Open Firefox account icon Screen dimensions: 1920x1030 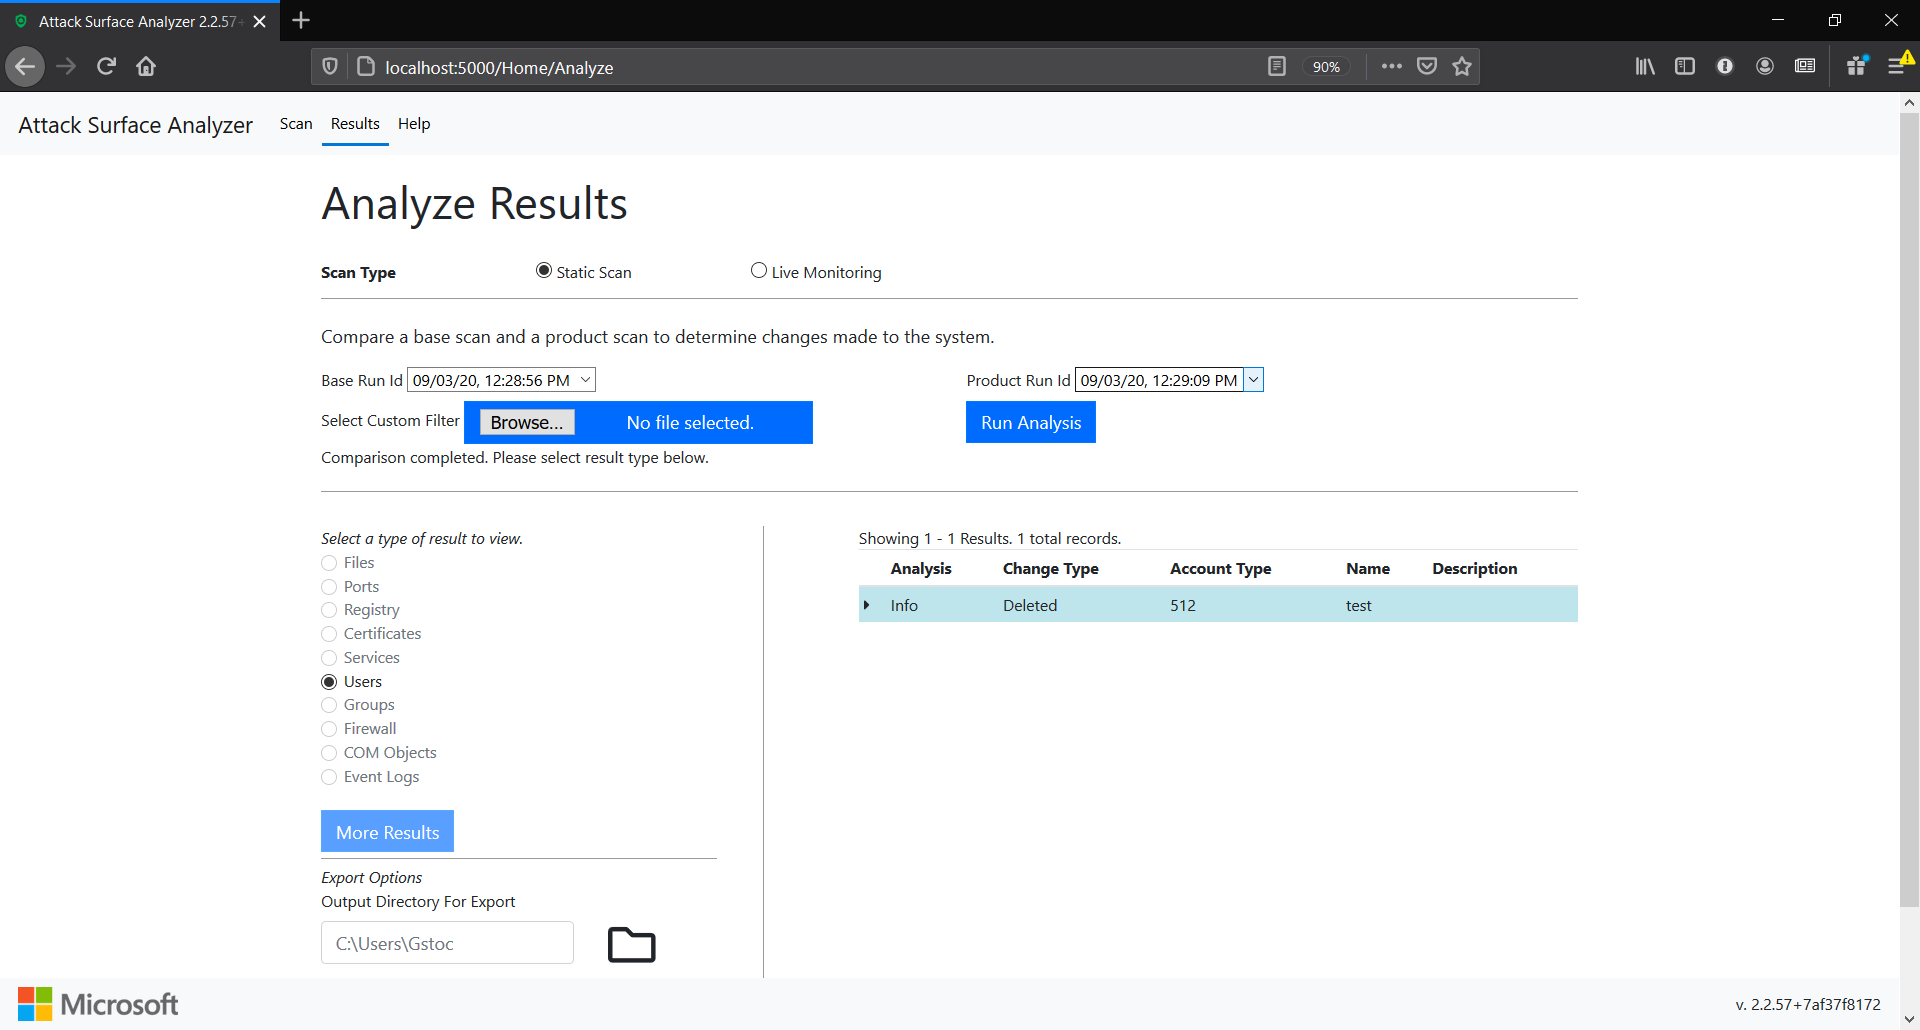1765,67
